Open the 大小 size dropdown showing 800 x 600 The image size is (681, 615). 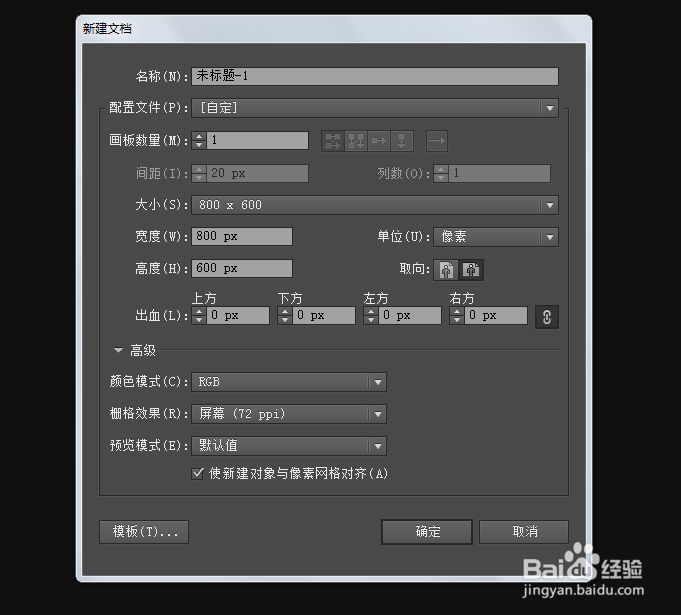coord(375,205)
